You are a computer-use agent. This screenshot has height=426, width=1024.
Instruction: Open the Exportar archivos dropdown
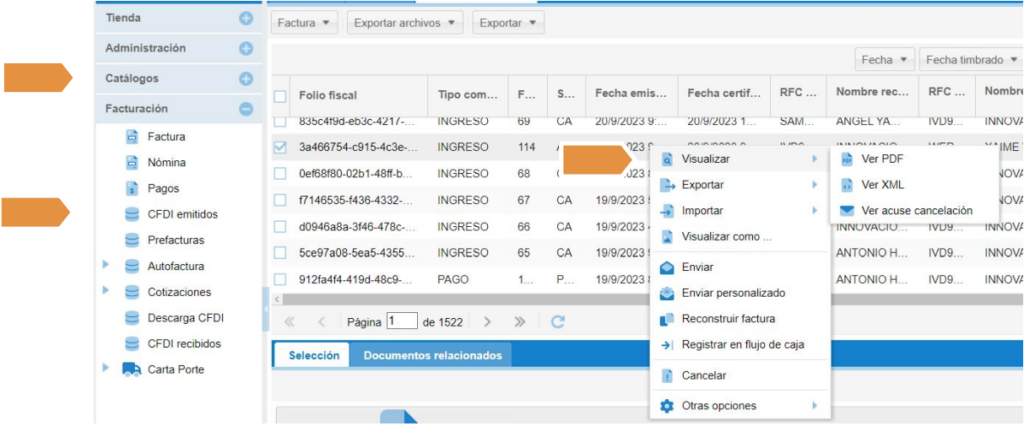[x=405, y=22]
